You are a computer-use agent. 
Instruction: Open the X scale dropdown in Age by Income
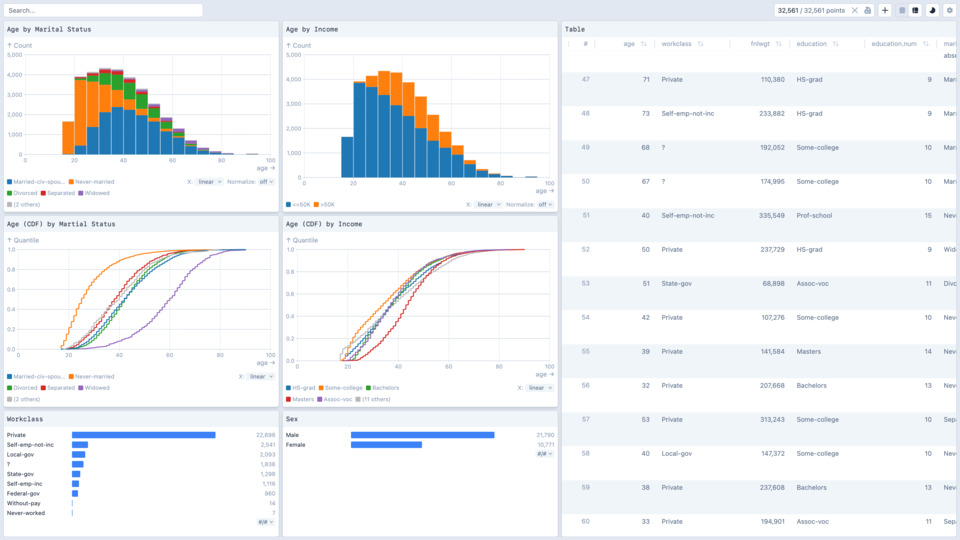[488, 204]
